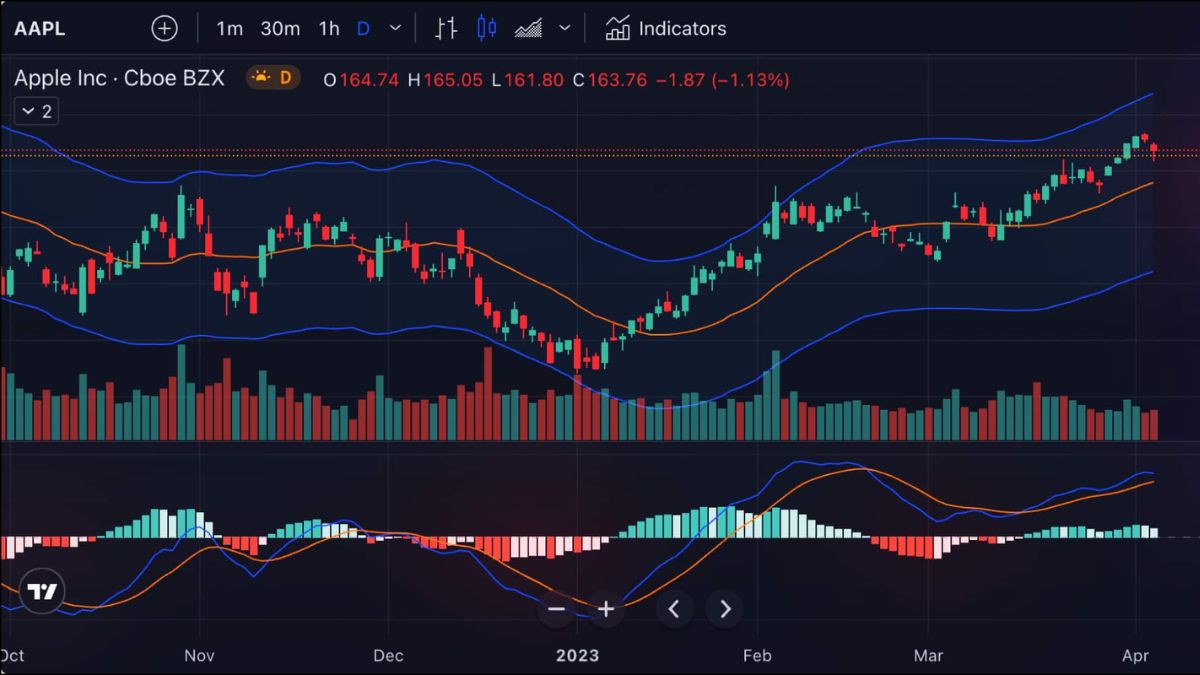The image size is (1200, 675).
Task: Zoom in using the plus button
Action: click(605, 608)
